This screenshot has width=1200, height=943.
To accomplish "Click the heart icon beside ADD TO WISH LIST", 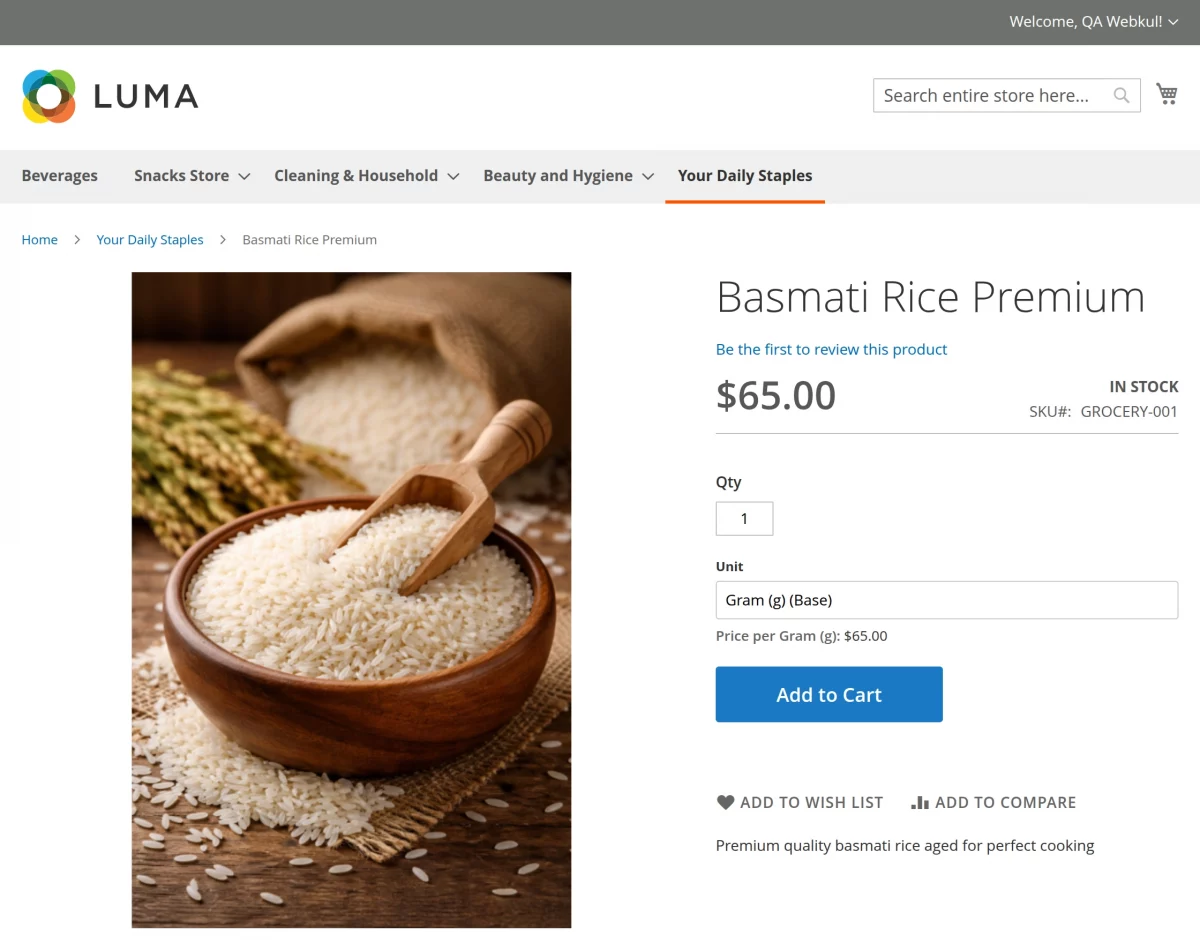I will (x=725, y=801).
